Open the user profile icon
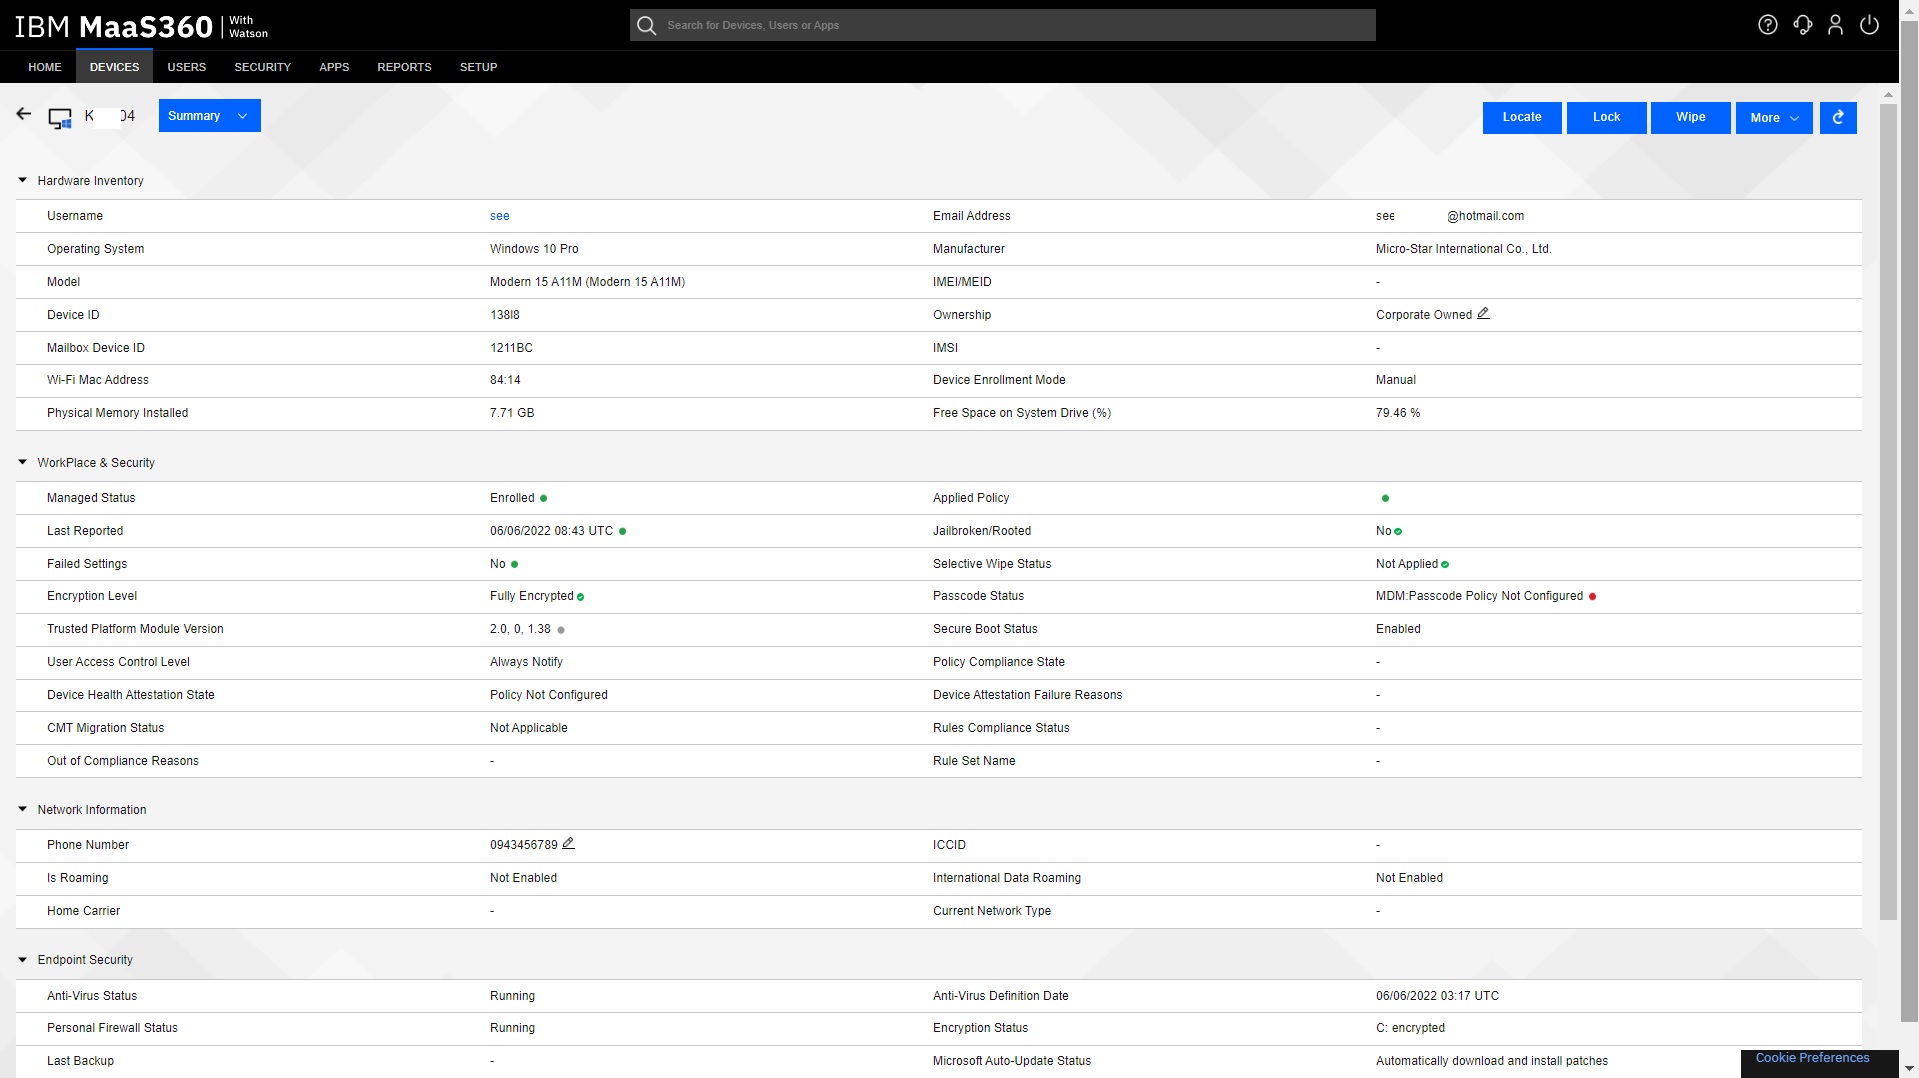Viewport: 1919px width, 1078px height. coord(1836,25)
